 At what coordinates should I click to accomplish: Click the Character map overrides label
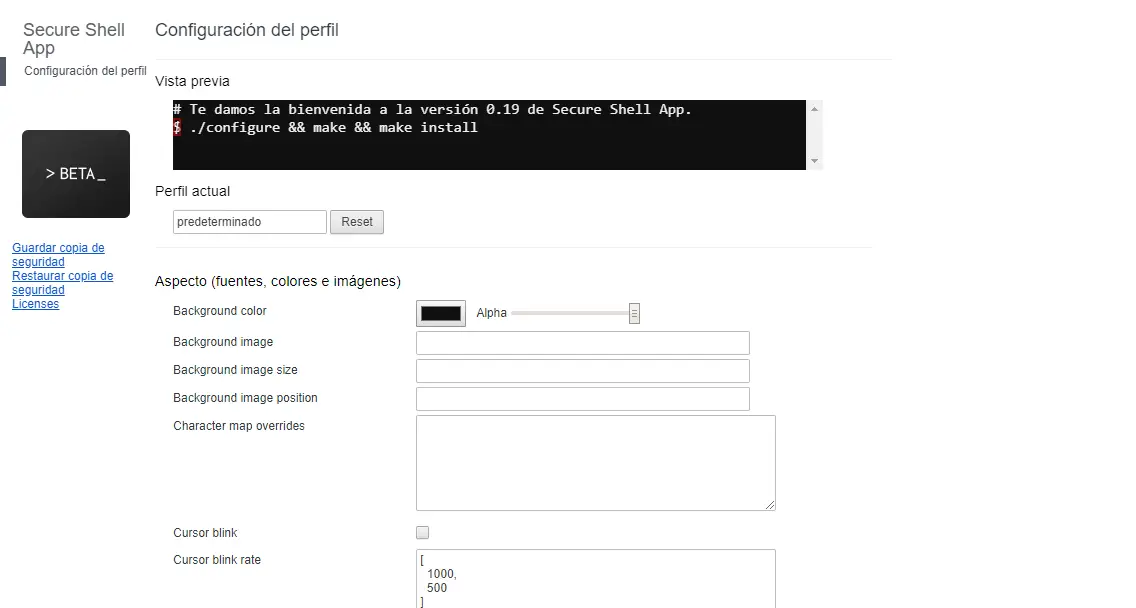[x=238, y=426]
